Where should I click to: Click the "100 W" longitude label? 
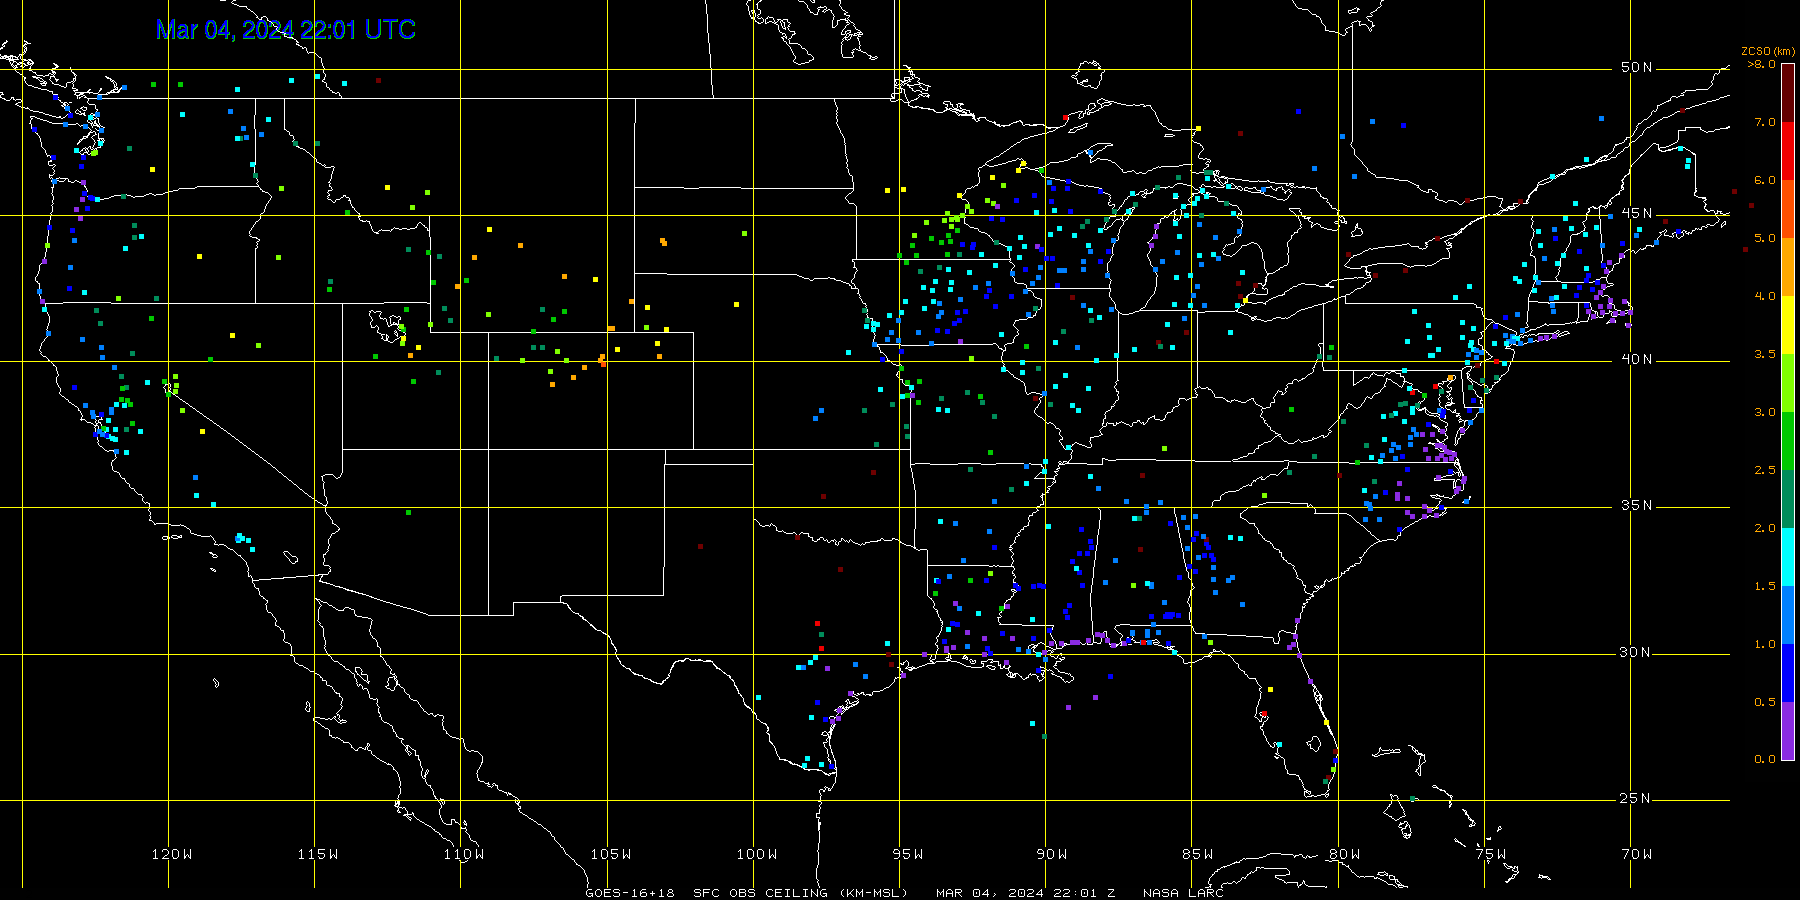tap(757, 854)
